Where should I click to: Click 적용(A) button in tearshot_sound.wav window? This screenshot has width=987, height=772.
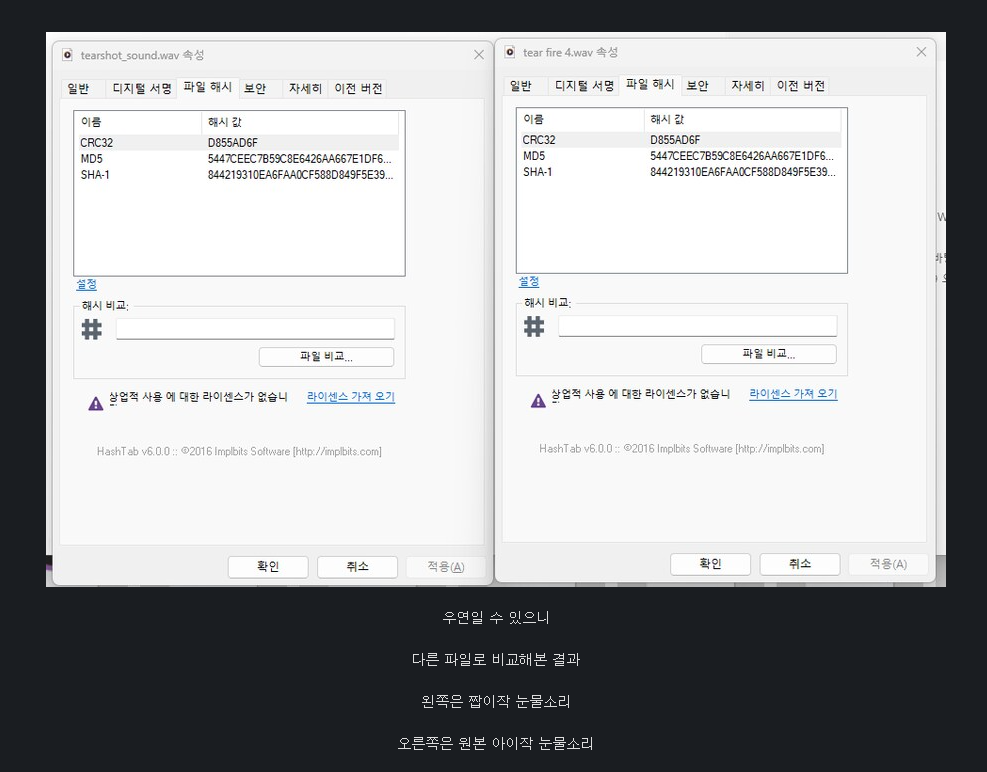coord(446,567)
